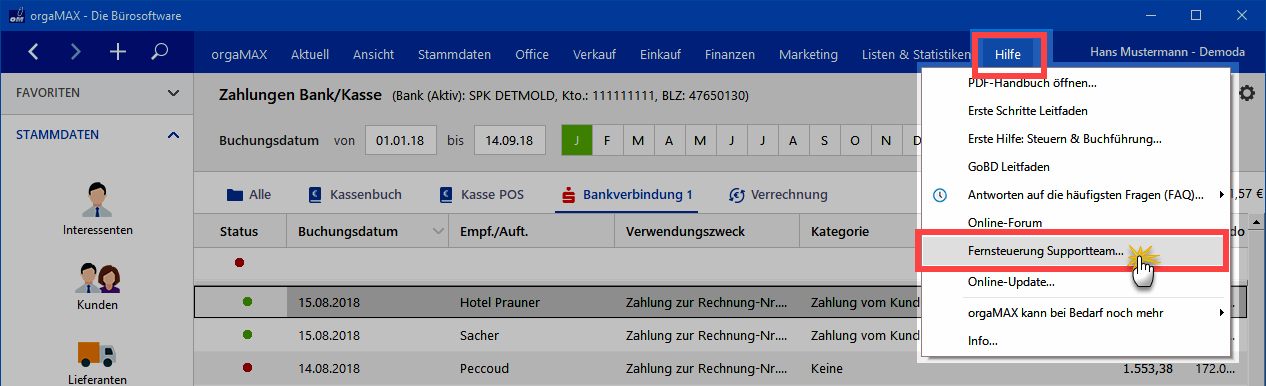Click the green status dot for Sacher
The height and width of the screenshot is (386, 1266).
click(x=247, y=337)
